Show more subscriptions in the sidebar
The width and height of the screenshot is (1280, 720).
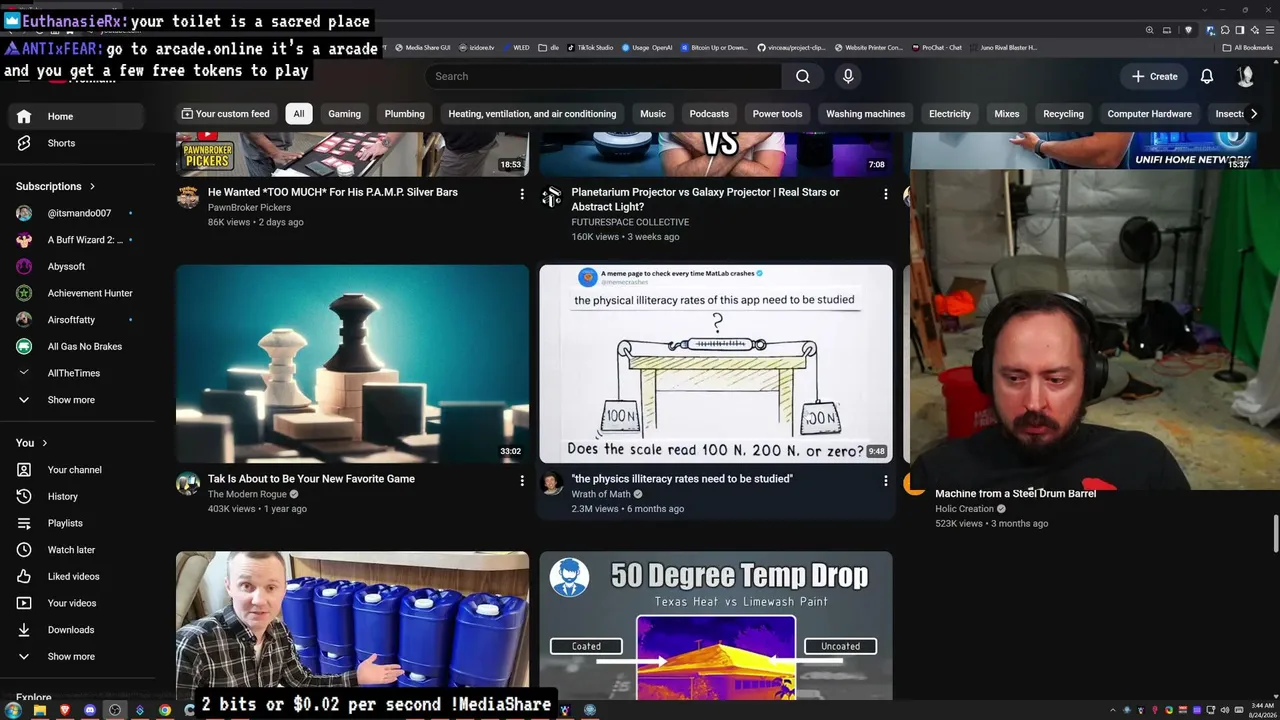(x=78, y=400)
